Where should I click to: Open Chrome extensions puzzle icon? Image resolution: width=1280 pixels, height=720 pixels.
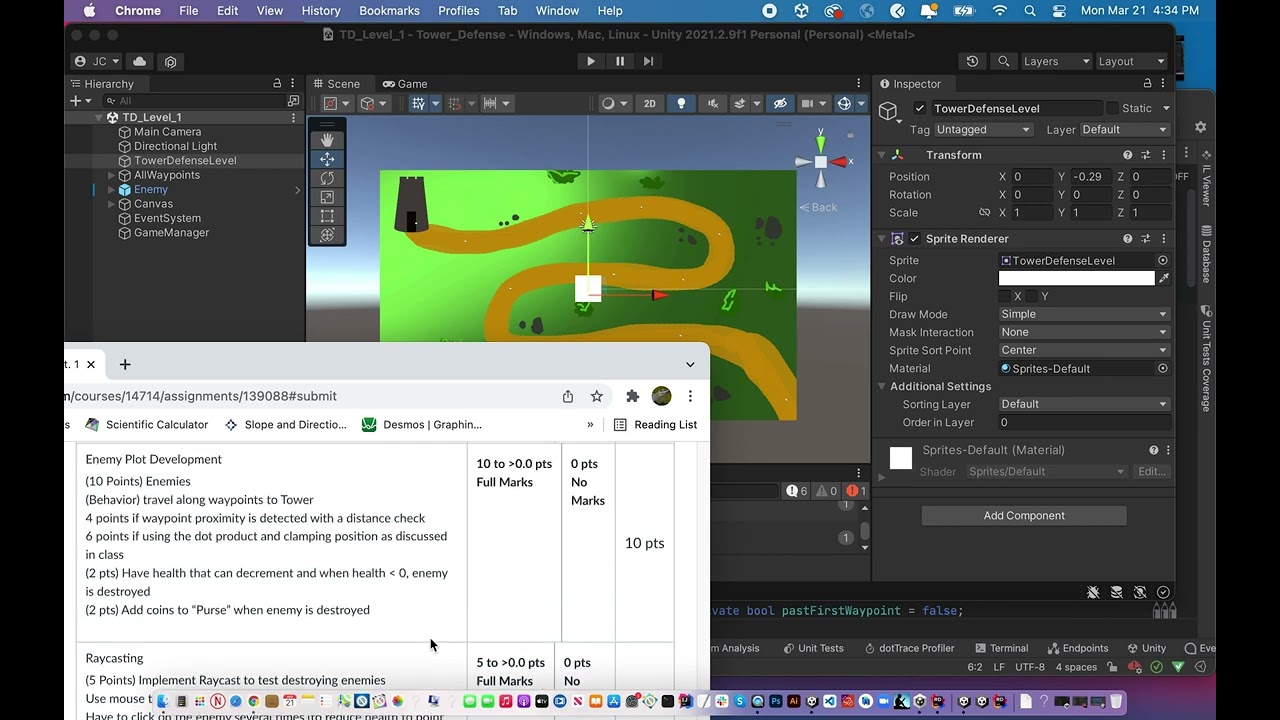(x=632, y=396)
